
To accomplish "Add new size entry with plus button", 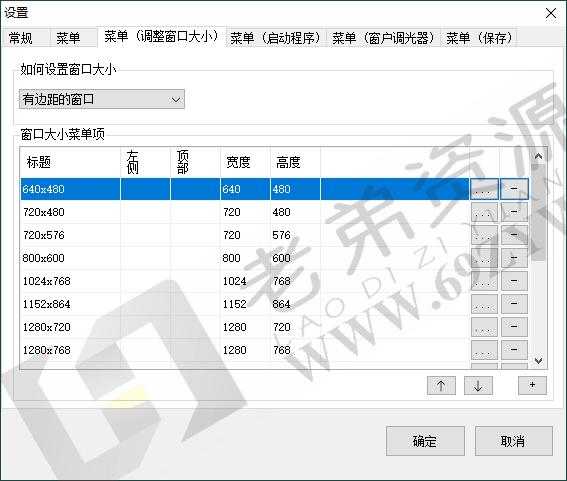I will click(x=532, y=385).
